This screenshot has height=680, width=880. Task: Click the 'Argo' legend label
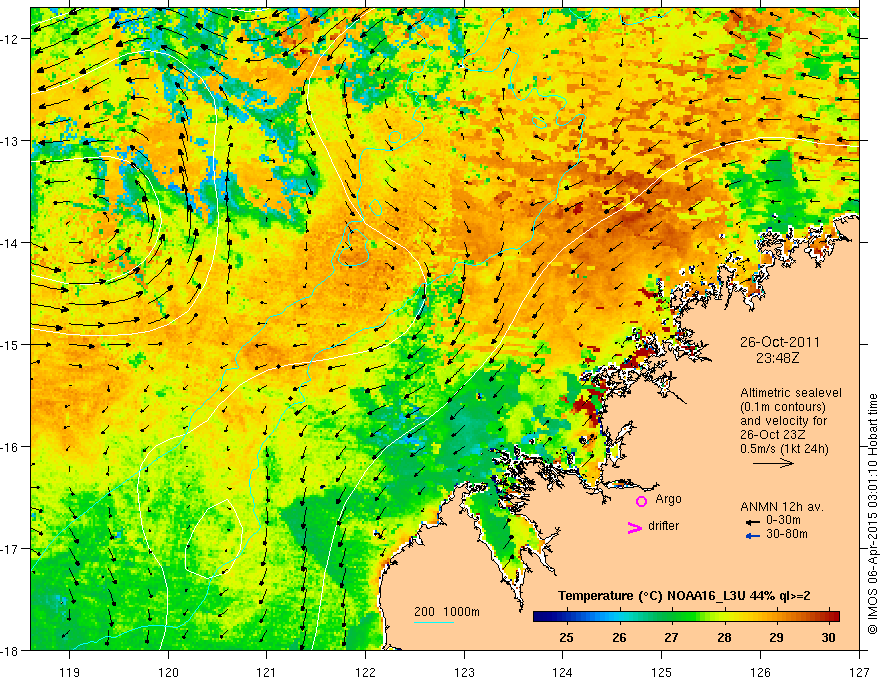coord(668,499)
